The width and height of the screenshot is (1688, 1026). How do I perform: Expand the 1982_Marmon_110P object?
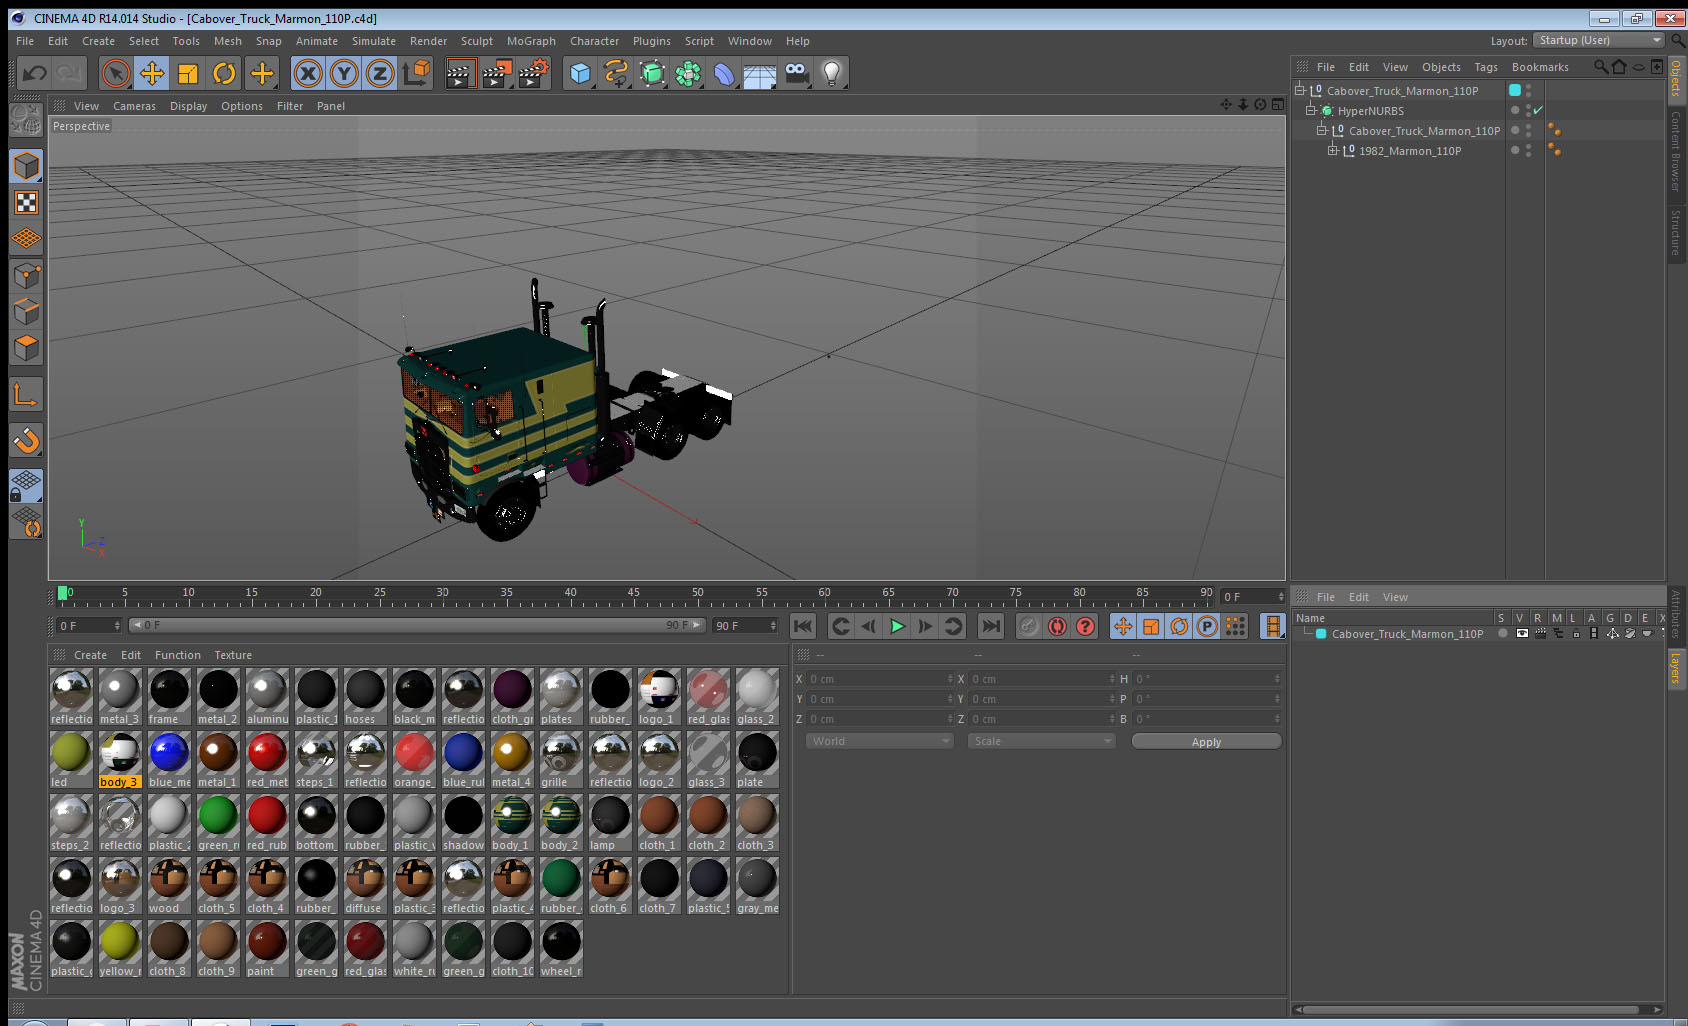[x=1332, y=150]
